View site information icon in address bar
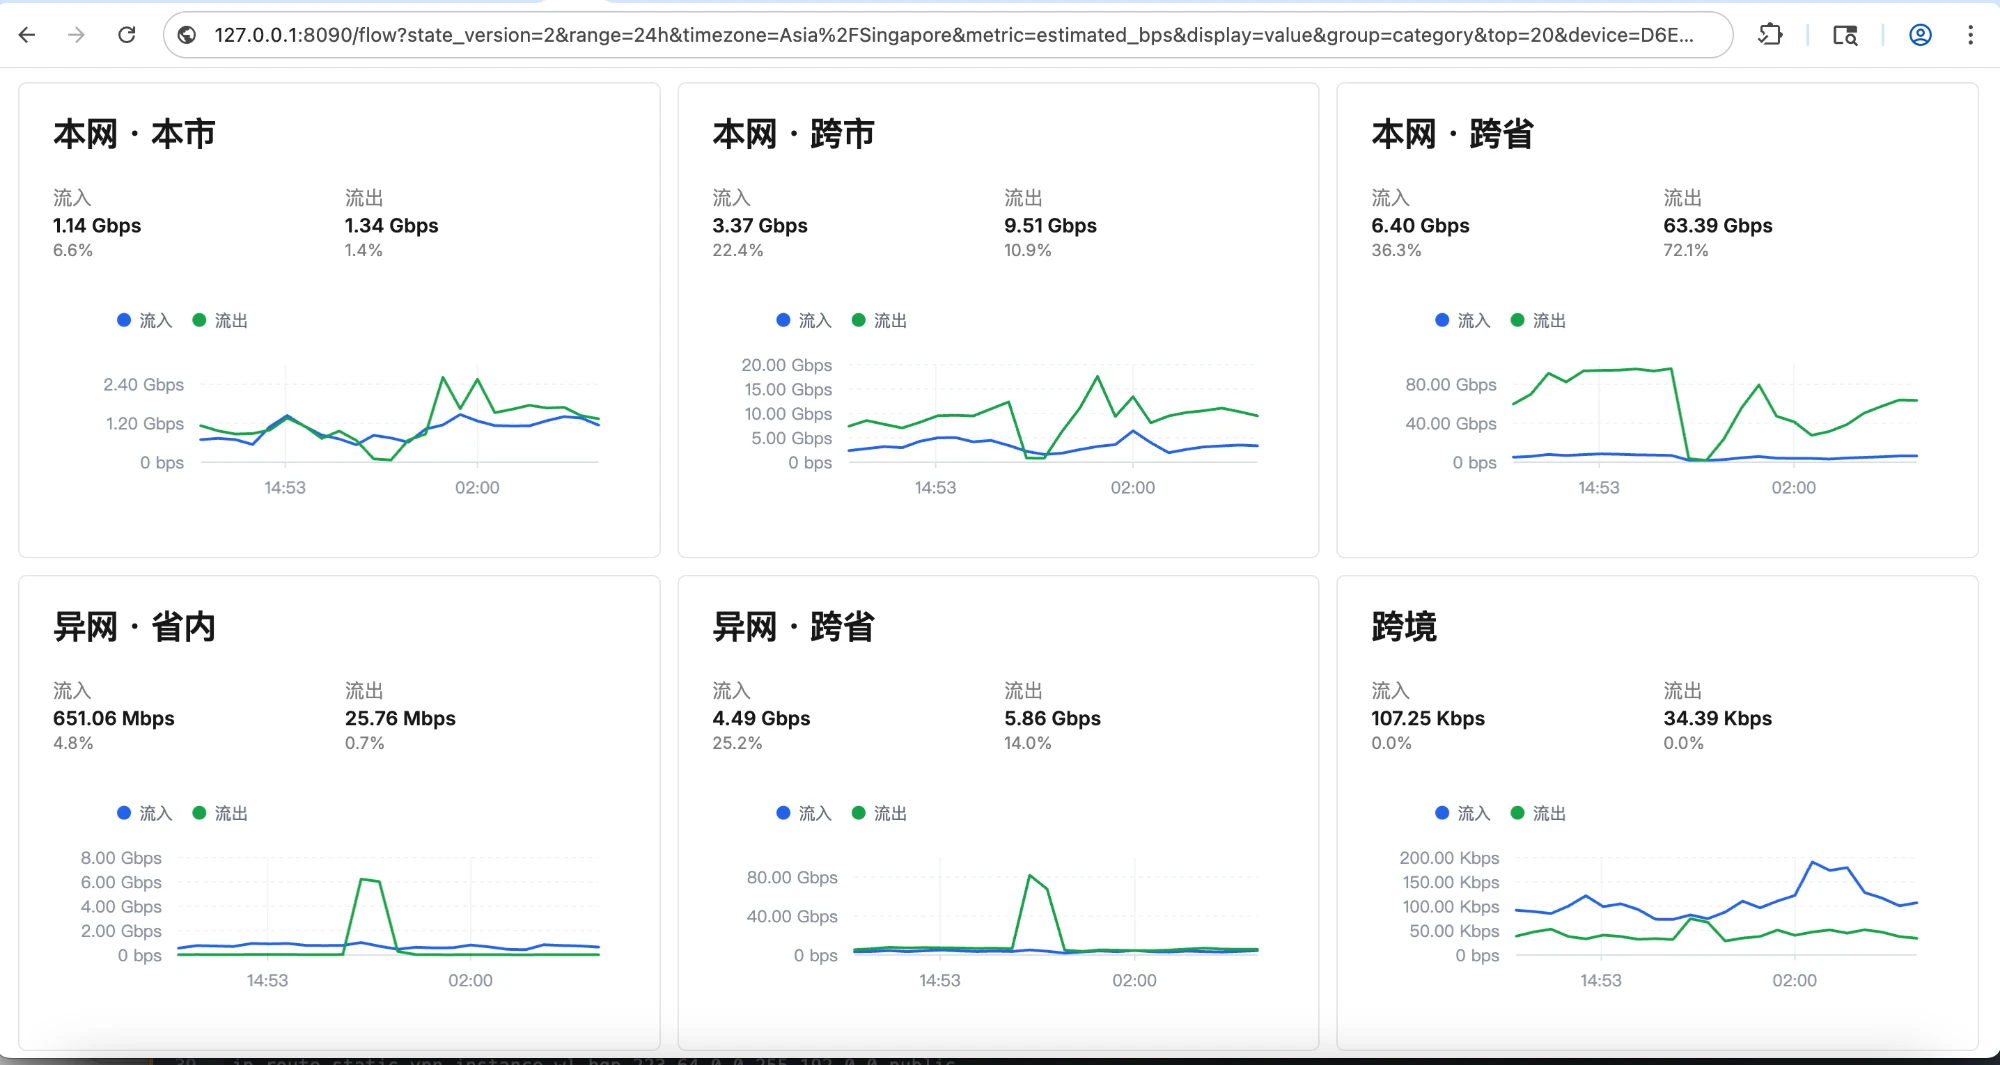Image resolution: width=2000 pixels, height=1065 pixels. (x=187, y=35)
